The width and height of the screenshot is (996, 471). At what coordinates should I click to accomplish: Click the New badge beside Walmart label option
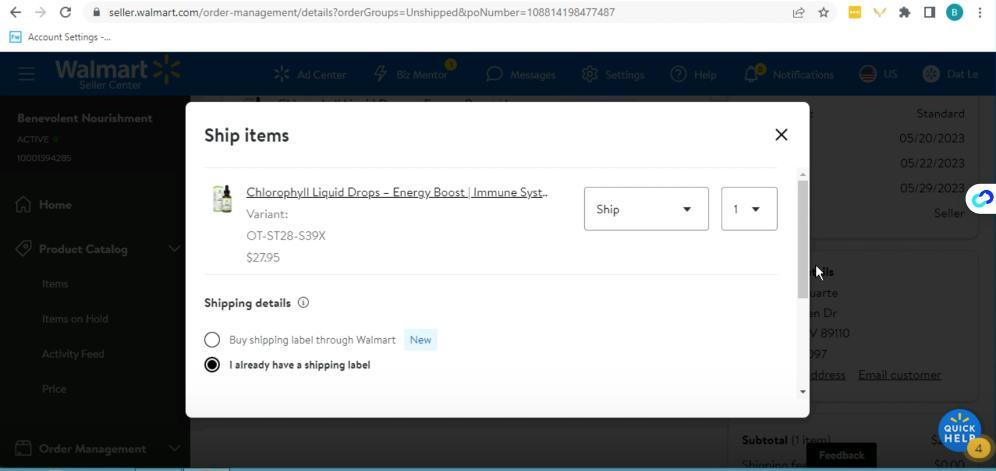pos(421,339)
